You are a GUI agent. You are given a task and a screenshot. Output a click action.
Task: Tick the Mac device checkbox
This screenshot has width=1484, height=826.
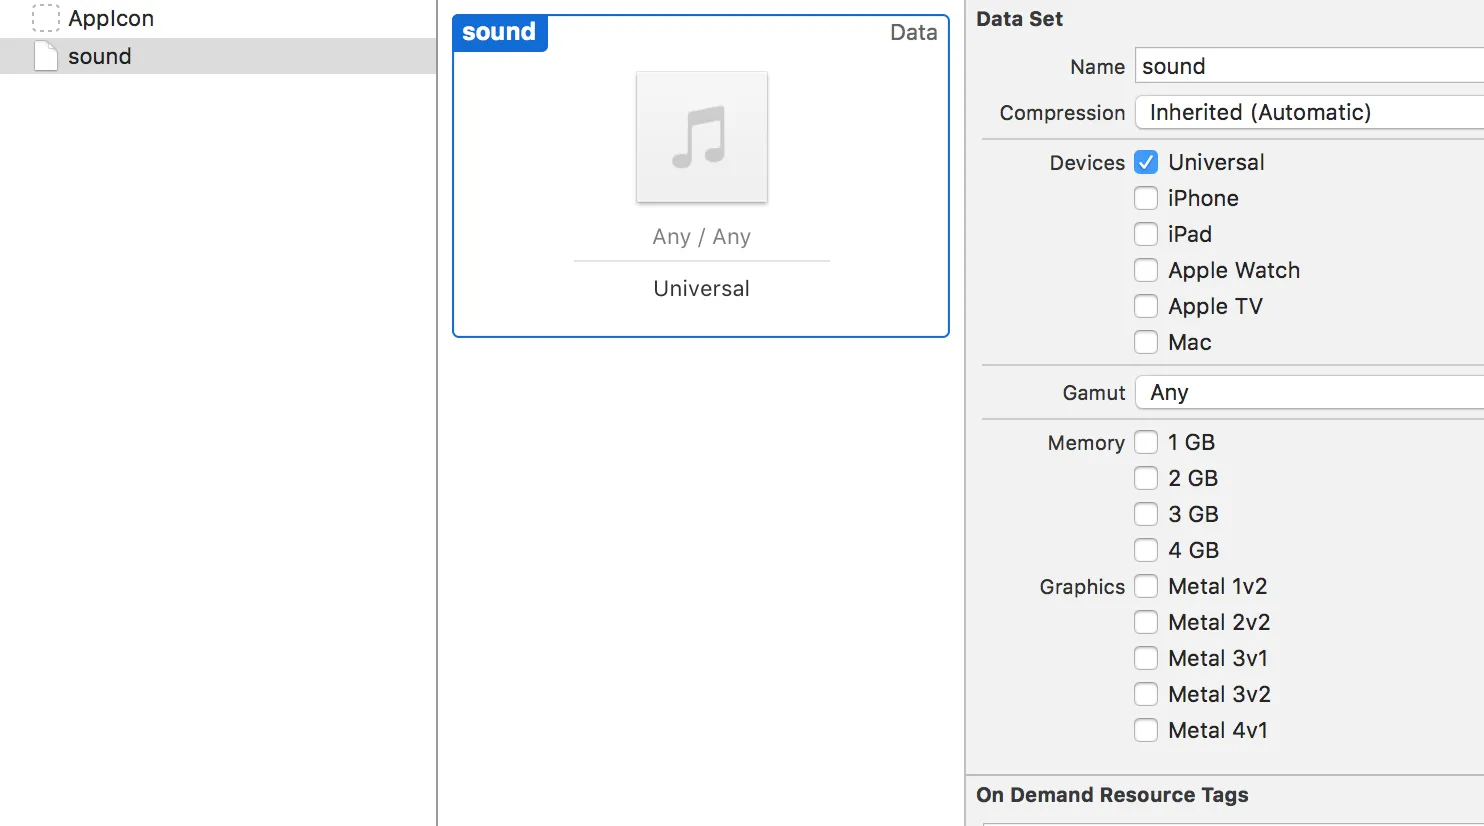click(x=1146, y=342)
